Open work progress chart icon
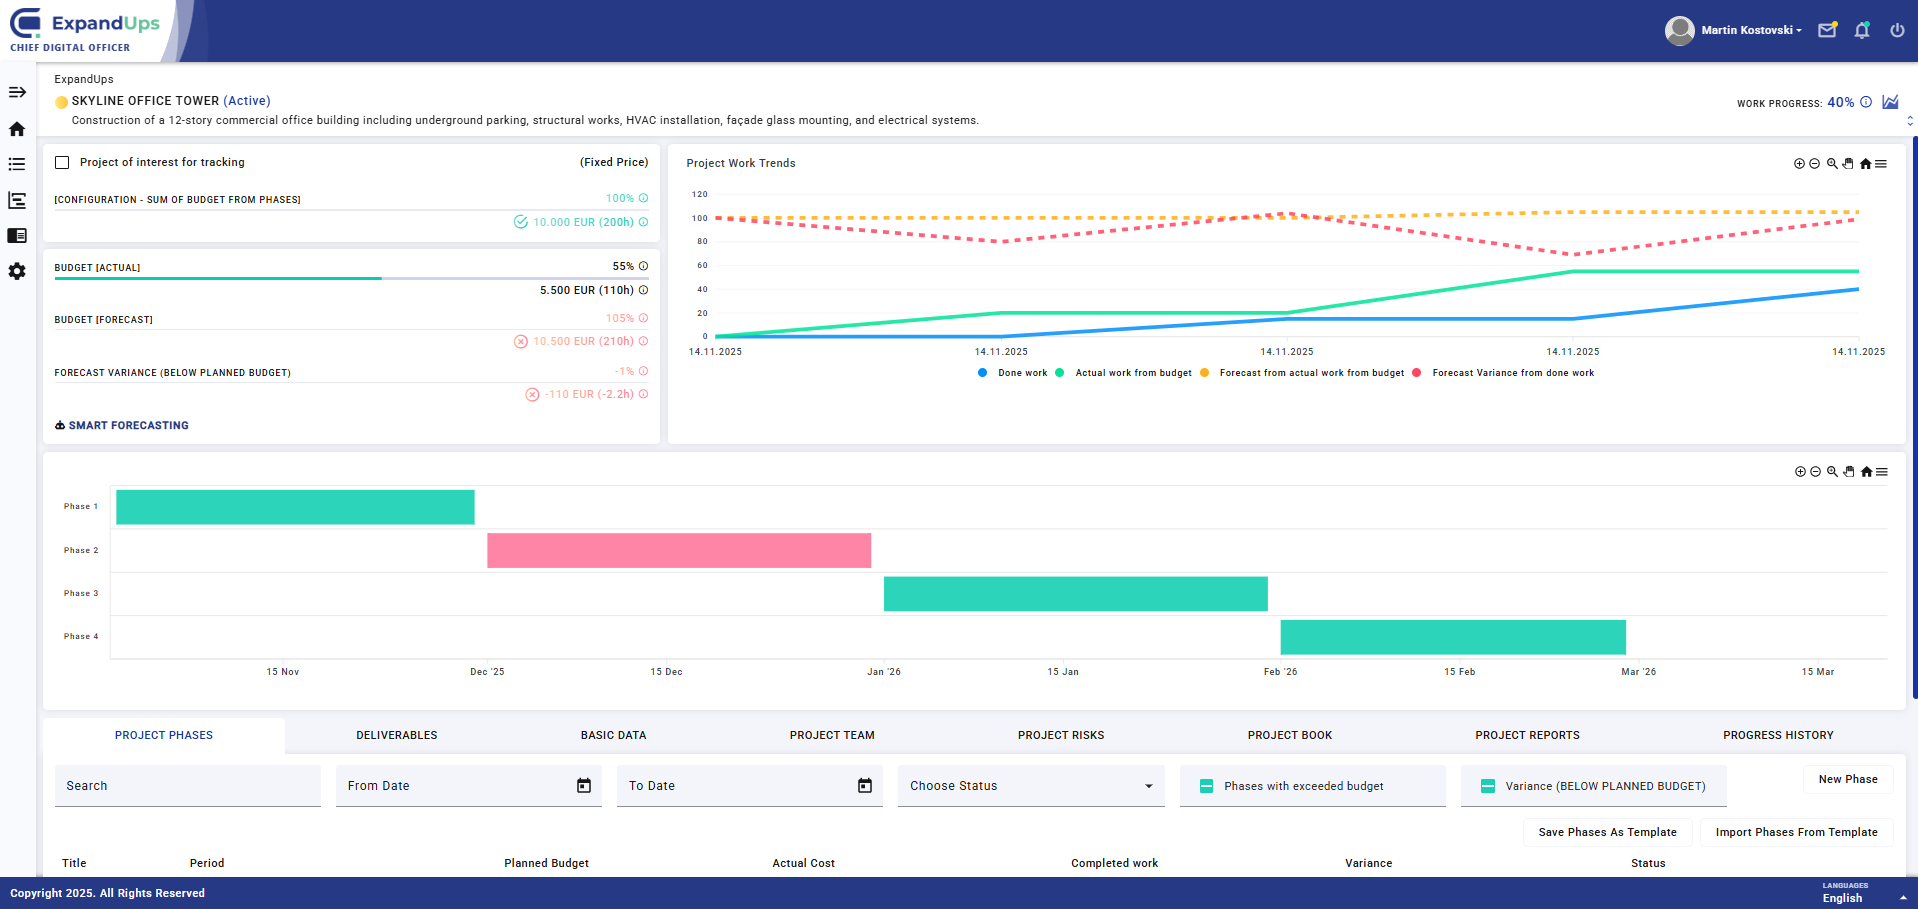The height and width of the screenshot is (909, 1918). click(x=1890, y=102)
